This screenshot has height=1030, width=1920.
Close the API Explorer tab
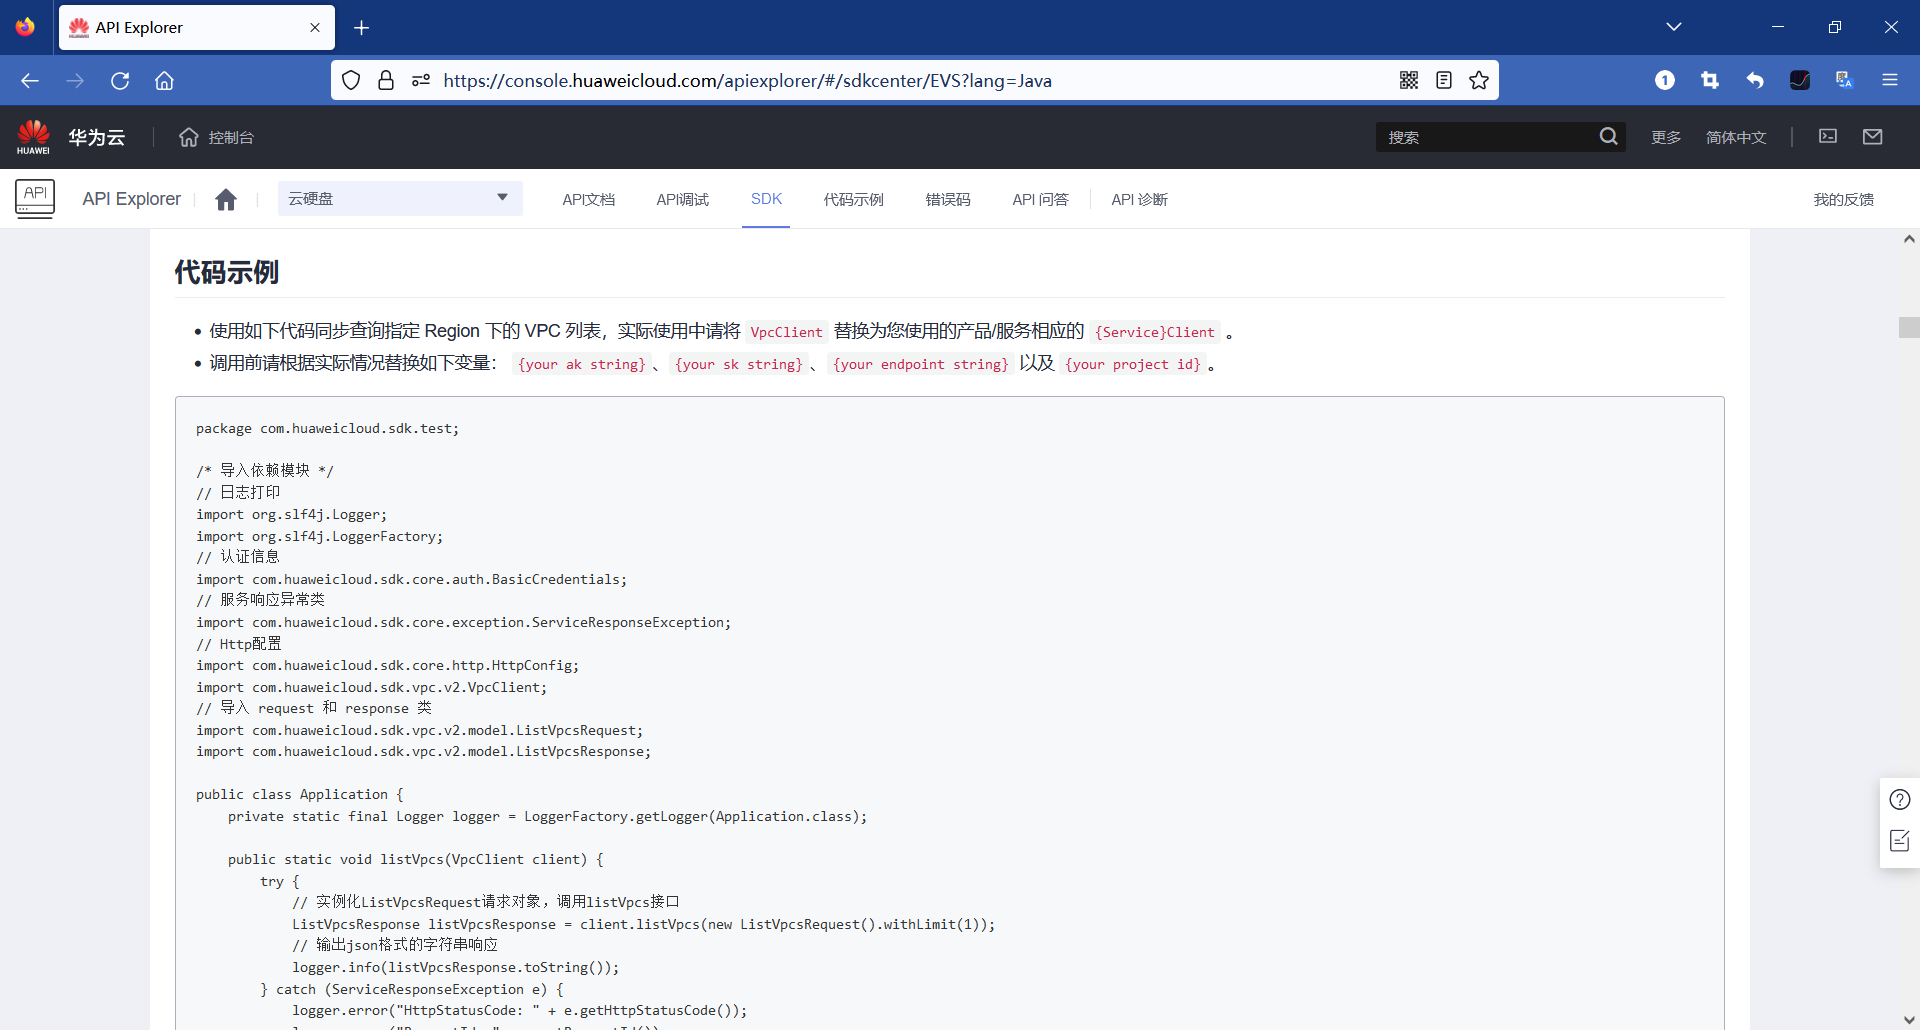(315, 28)
